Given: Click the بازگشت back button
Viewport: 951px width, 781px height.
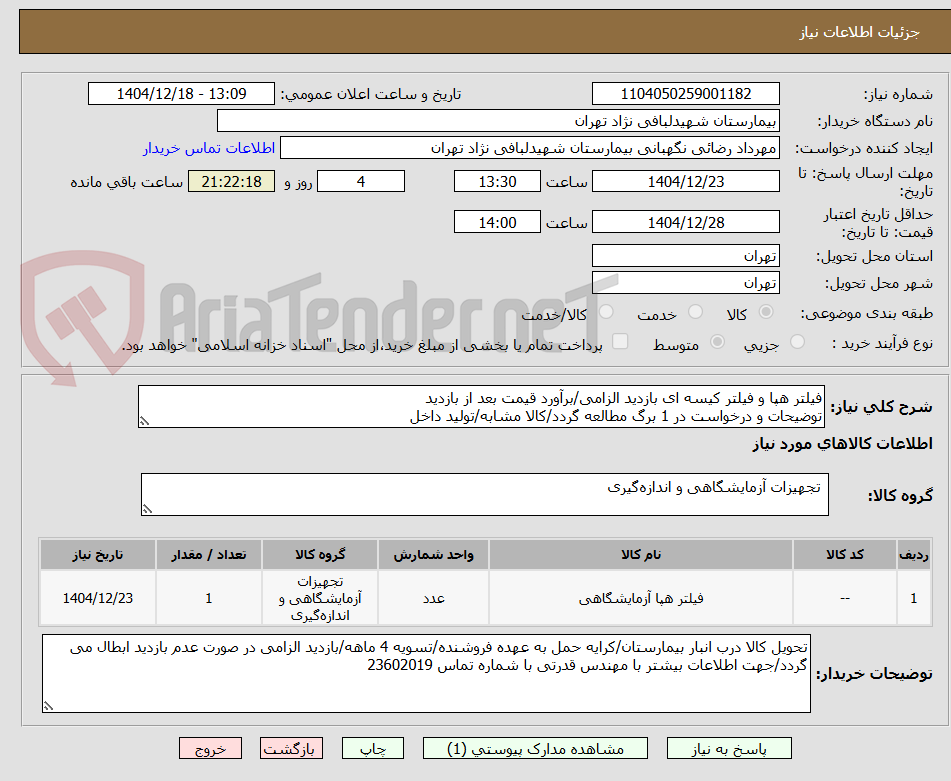Looking at the screenshot, I should click(x=291, y=748).
